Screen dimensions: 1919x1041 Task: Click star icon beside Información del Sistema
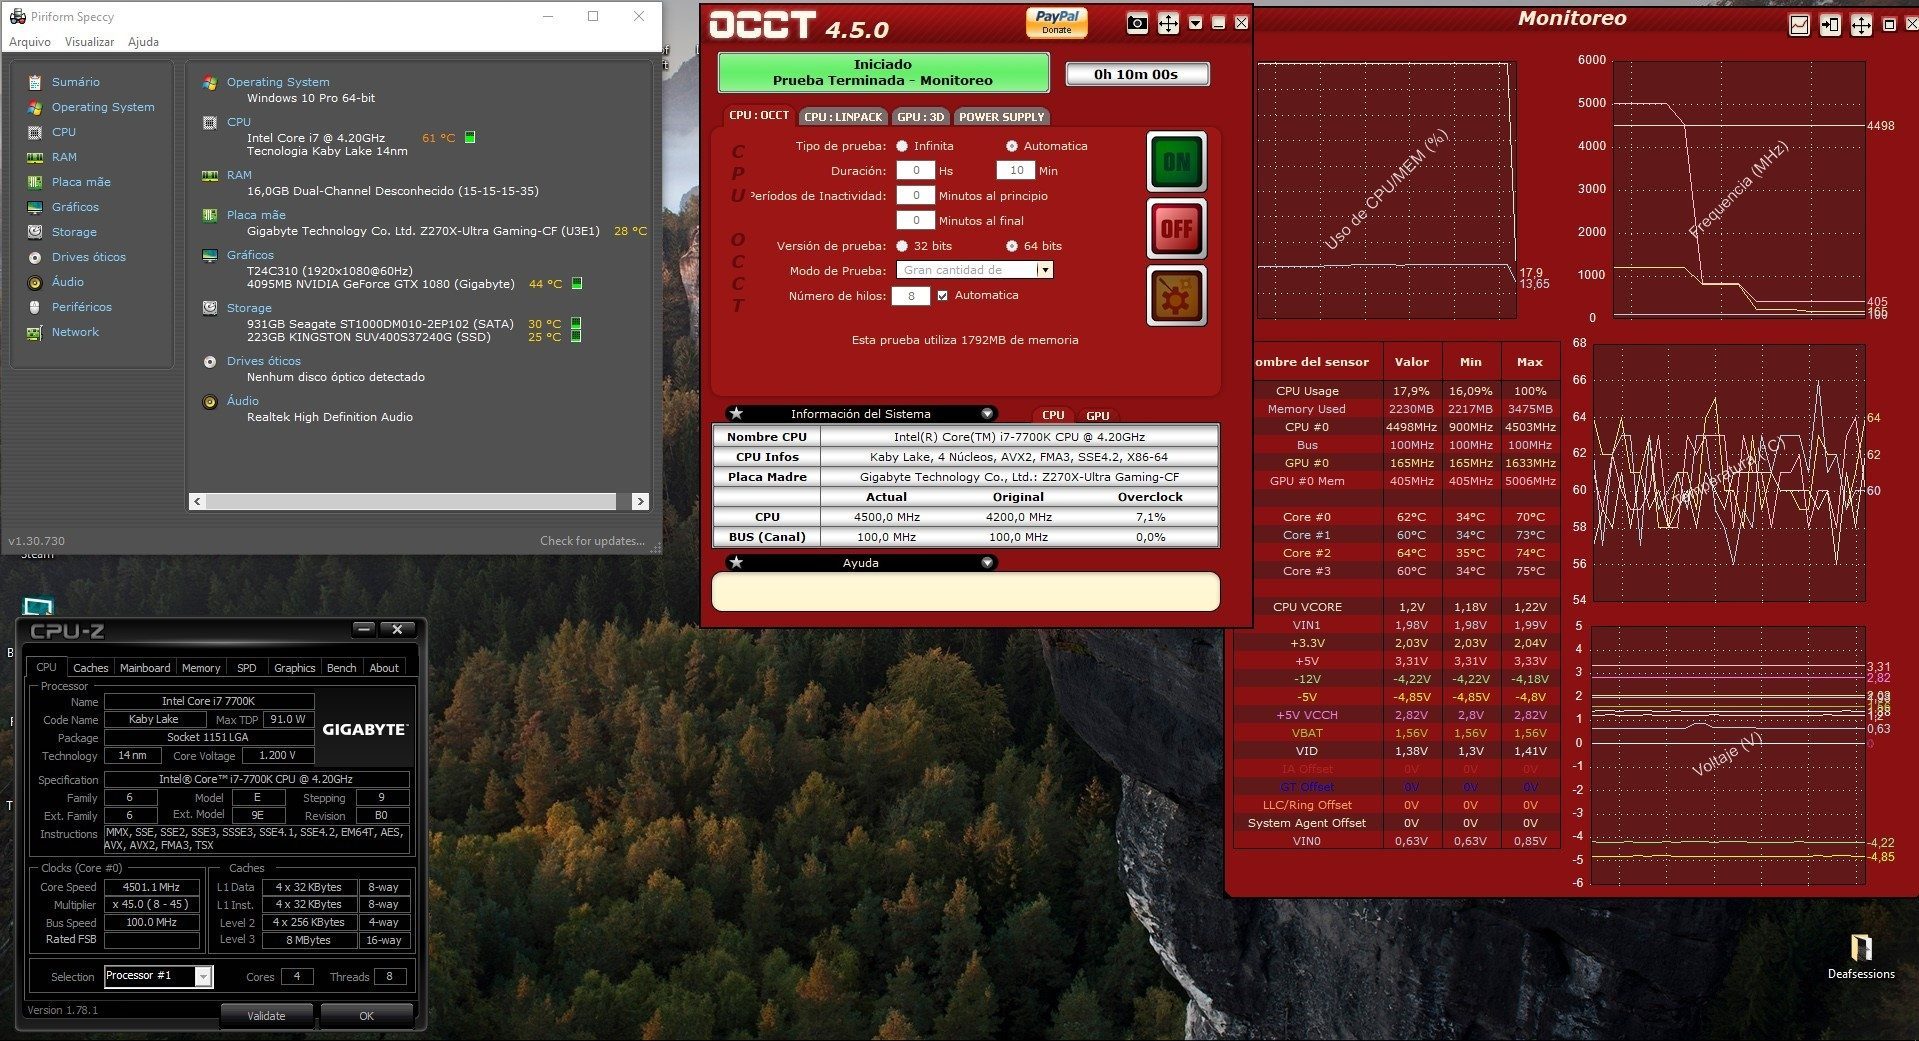pos(736,414)
